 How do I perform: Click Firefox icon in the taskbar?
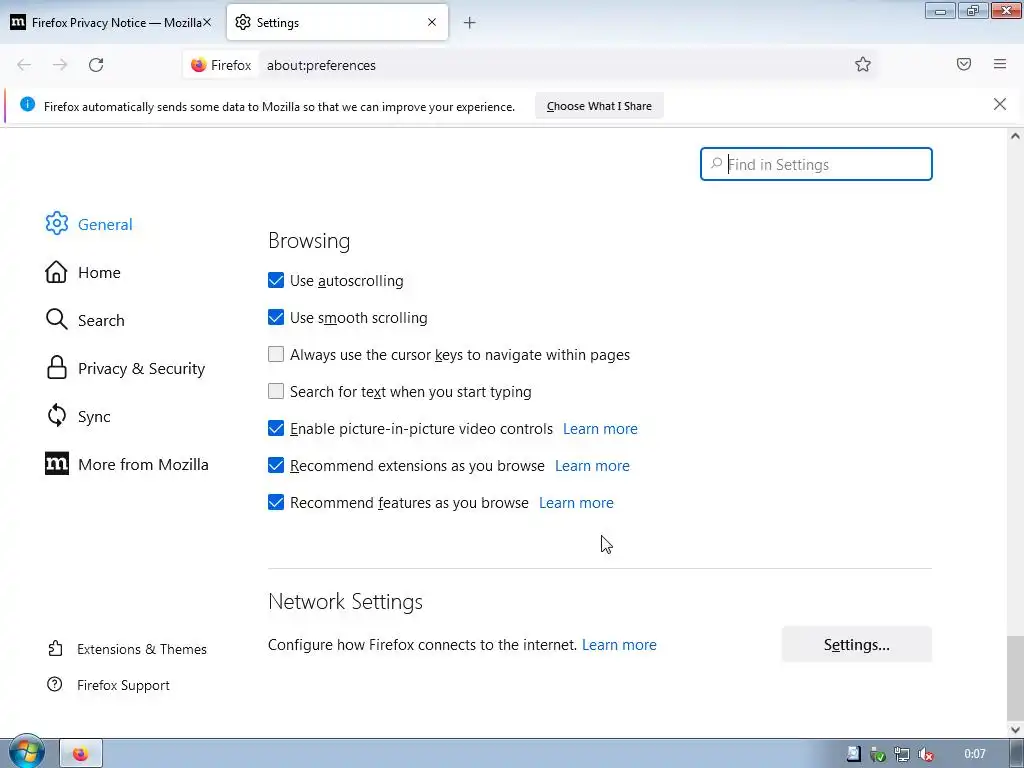click(80, 754)
